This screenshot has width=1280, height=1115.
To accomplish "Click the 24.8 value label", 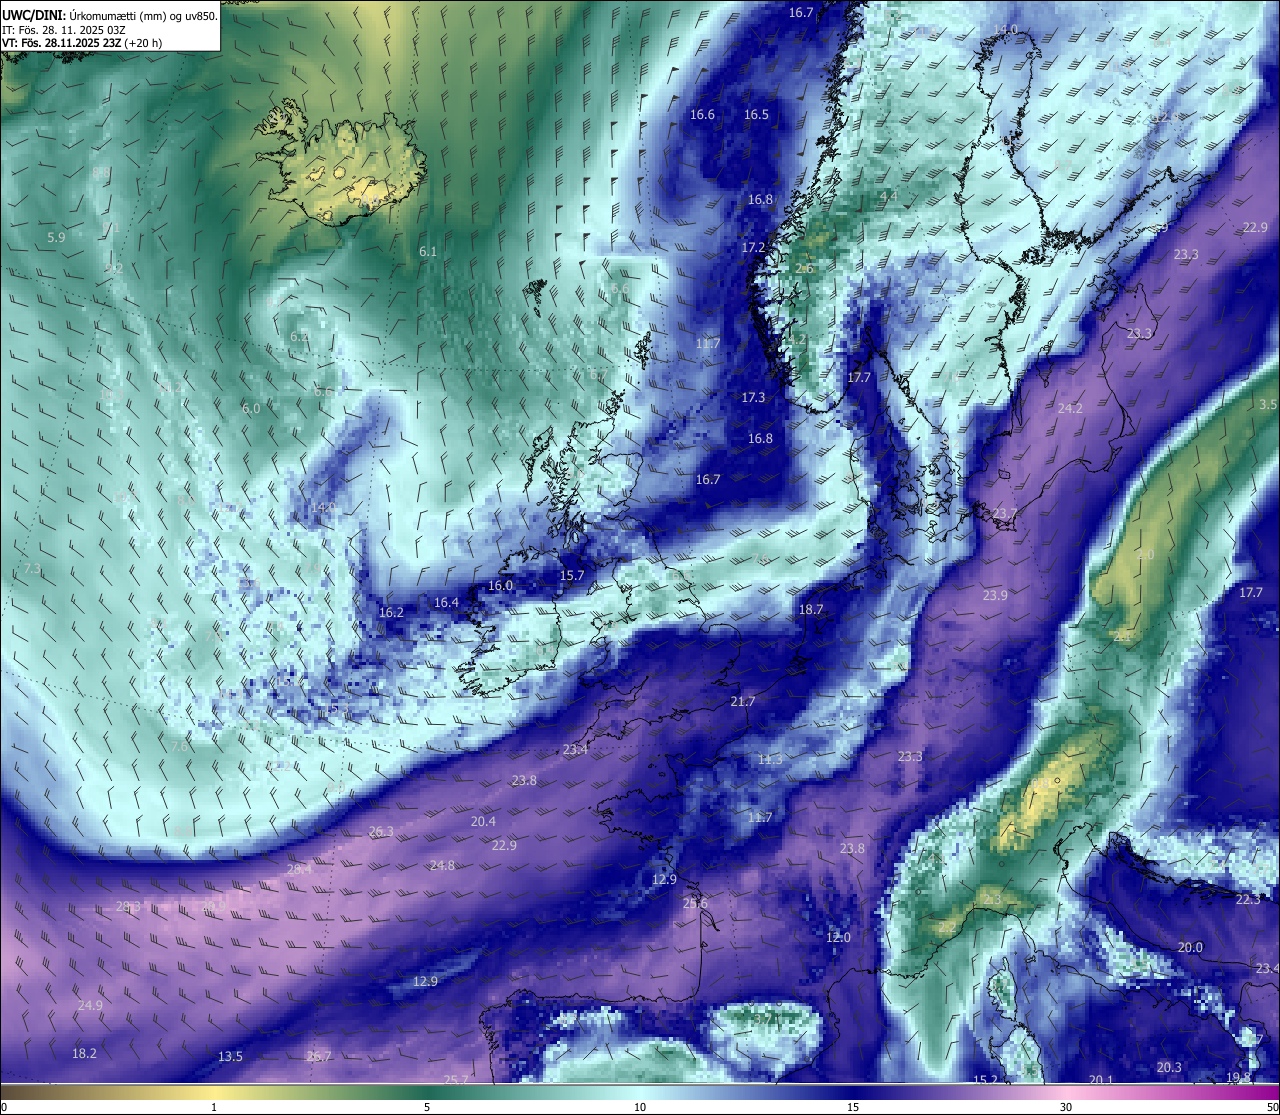I will pyautogui.click(x=442, y=865).
